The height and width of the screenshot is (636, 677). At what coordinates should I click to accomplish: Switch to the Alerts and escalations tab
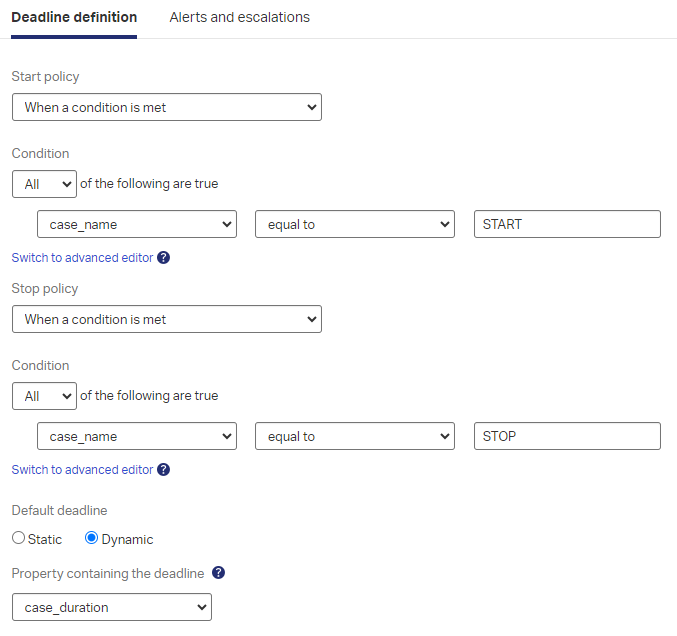pyautogui.click(x=239, y=17)
